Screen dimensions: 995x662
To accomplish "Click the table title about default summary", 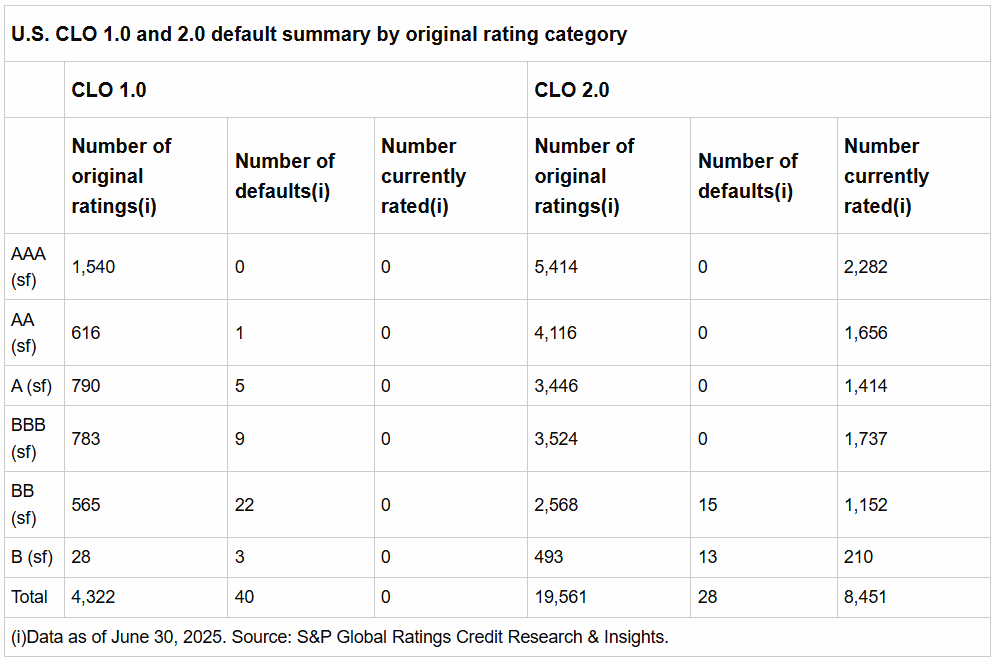I will click(x=319, y=34).
